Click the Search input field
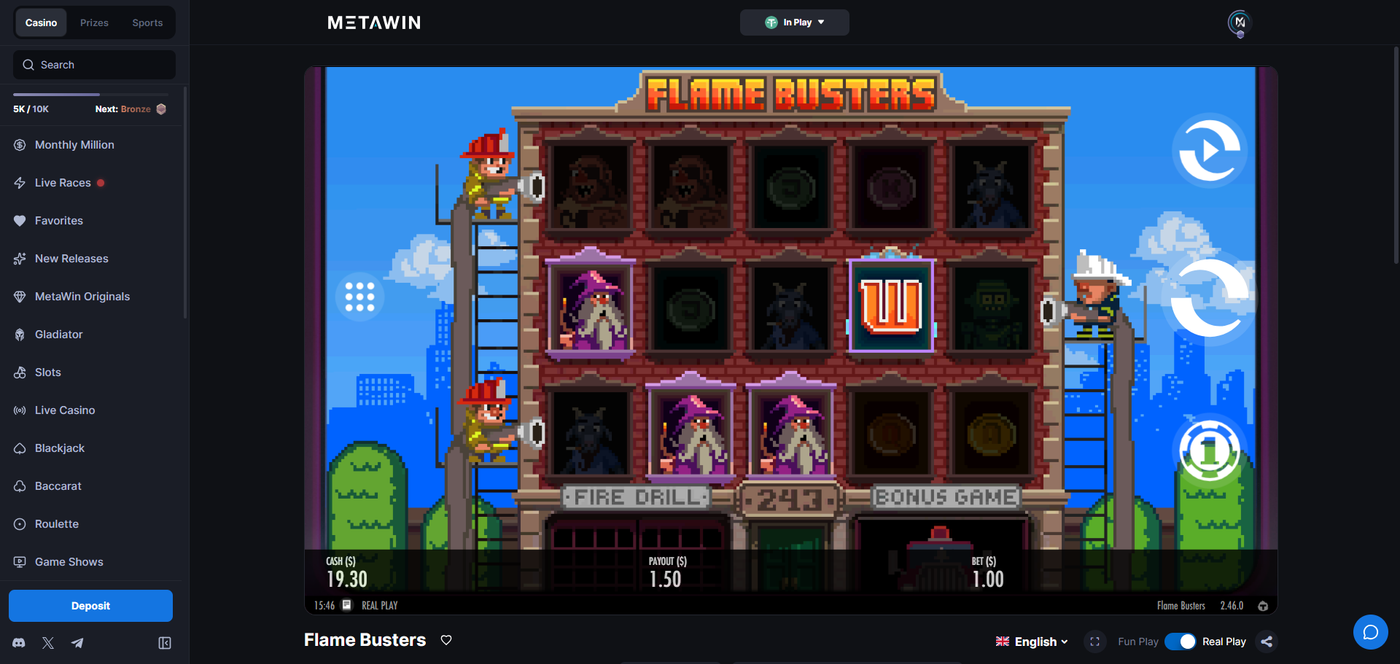This screenshot has height=664, width=1400. pos(94,65)
